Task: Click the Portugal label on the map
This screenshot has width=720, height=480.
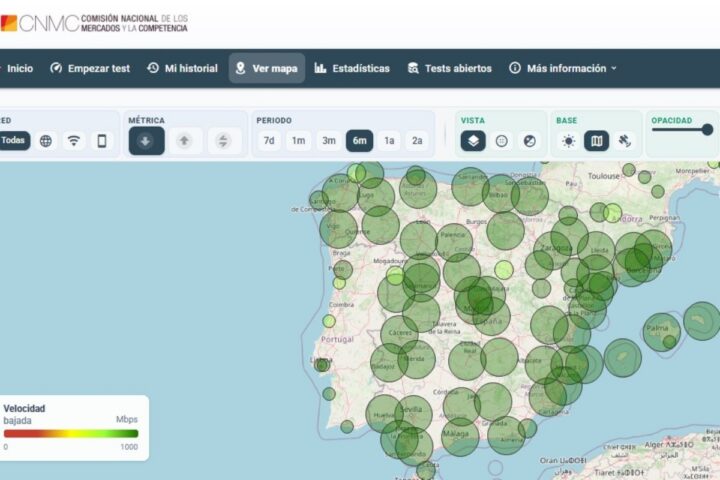Action: [x=338, y=339]
